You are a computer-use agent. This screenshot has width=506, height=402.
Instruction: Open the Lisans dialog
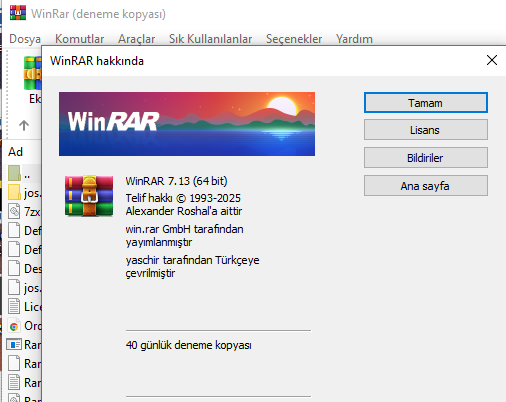[x=426, y=130]
